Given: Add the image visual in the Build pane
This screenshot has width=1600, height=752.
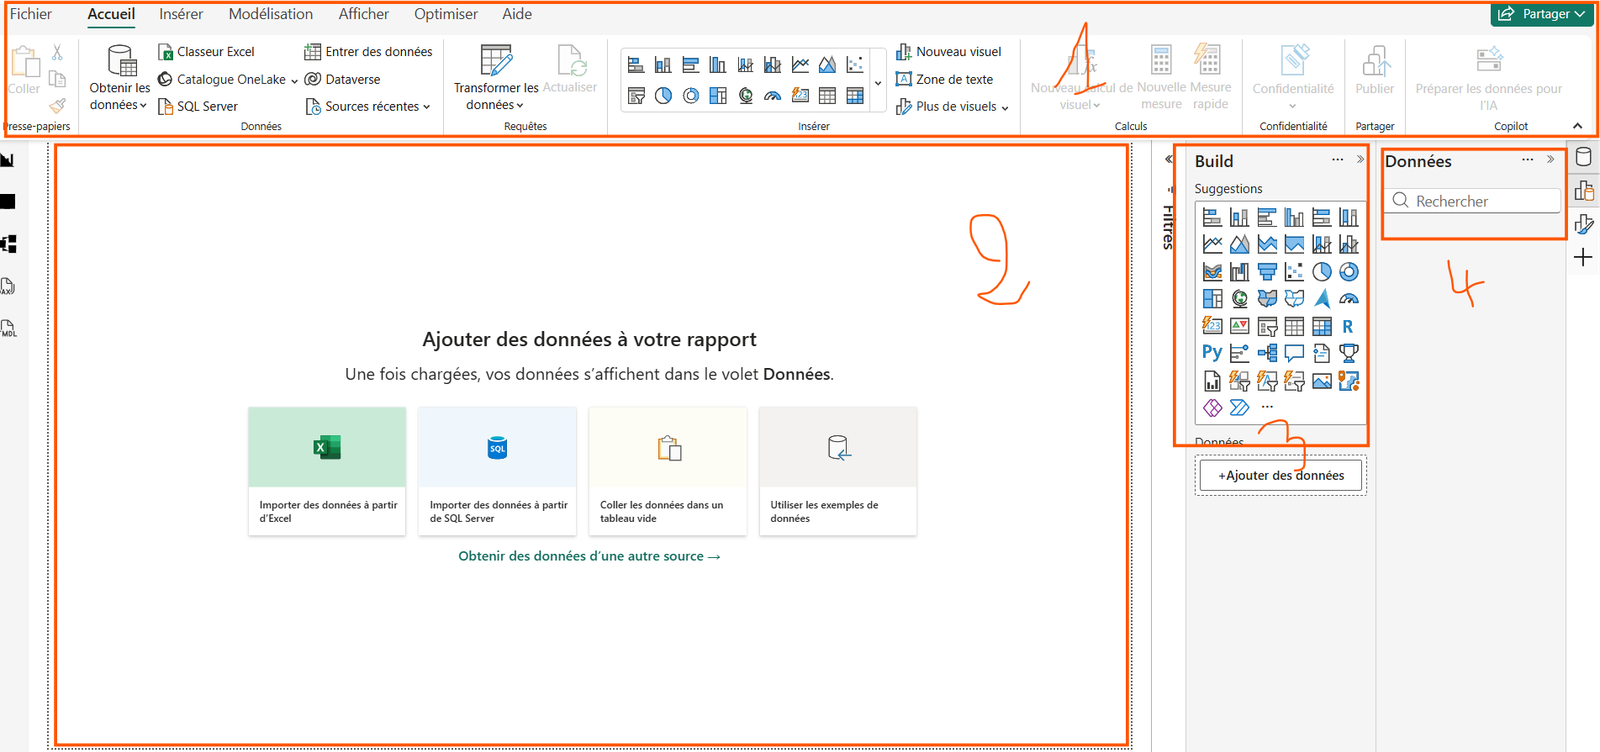Looking at the screenshot, I should coord(1322,380).
